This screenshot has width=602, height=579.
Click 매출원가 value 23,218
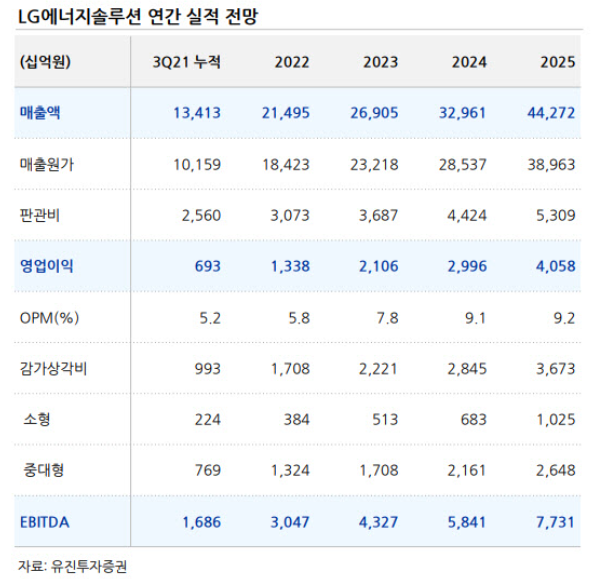[374, 165]
